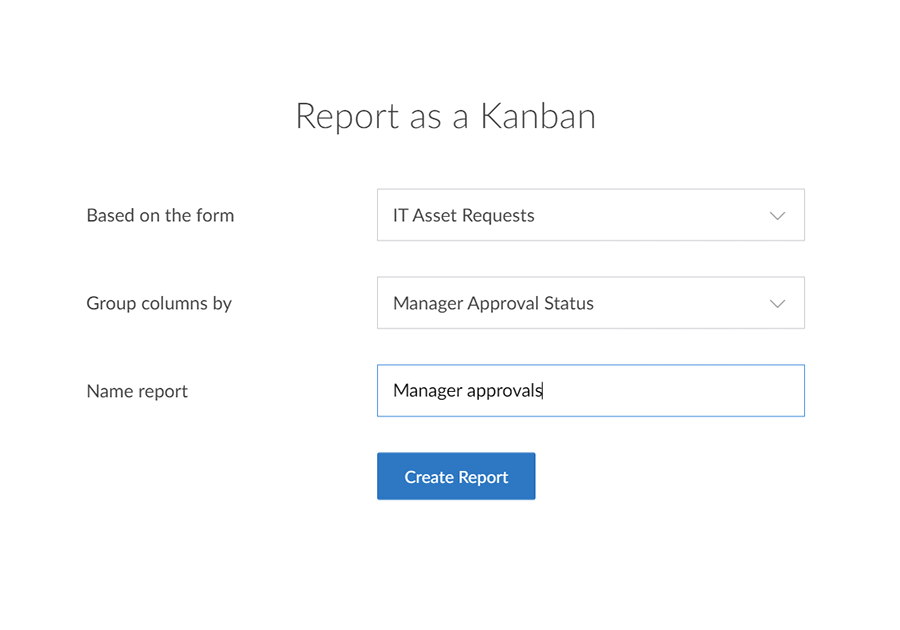The width and height of the screenshot is (900, 630).
Task: Select the 'IT Asset Requests' value text
Action: coord(464,215)
